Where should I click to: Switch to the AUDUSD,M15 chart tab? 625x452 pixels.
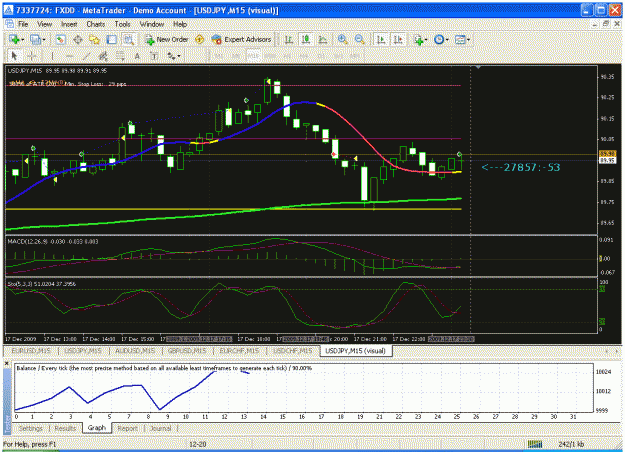[x=134, y=351]
